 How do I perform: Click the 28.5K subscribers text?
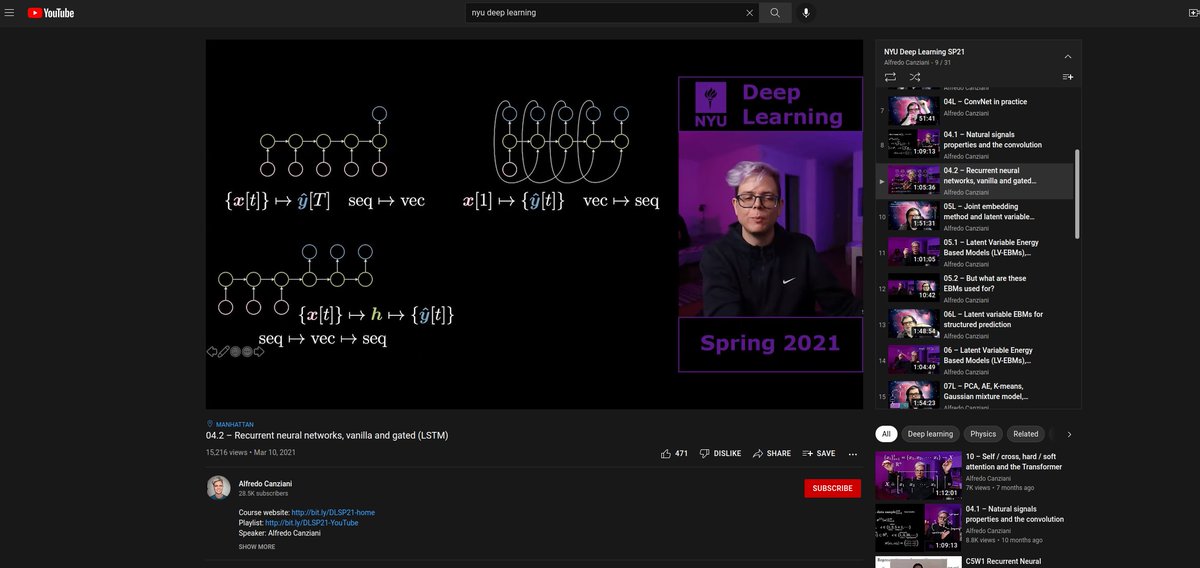263,493
